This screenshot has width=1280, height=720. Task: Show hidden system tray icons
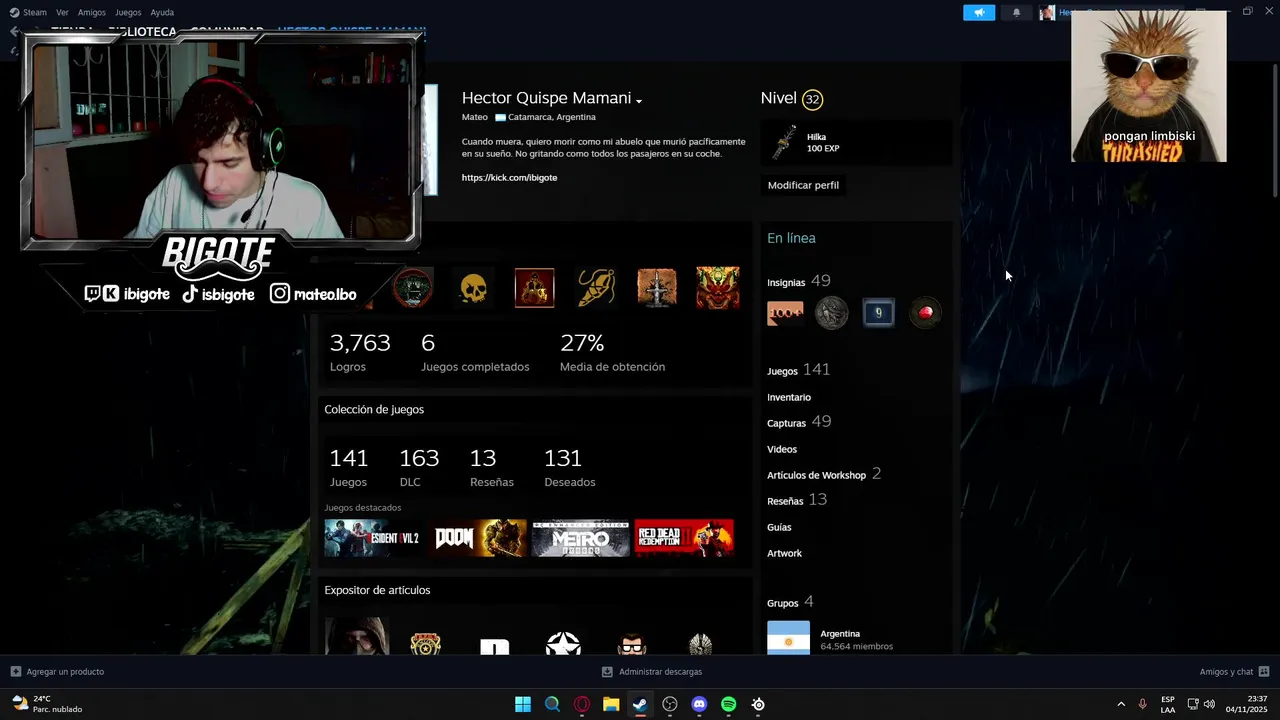click(1121, 704)
